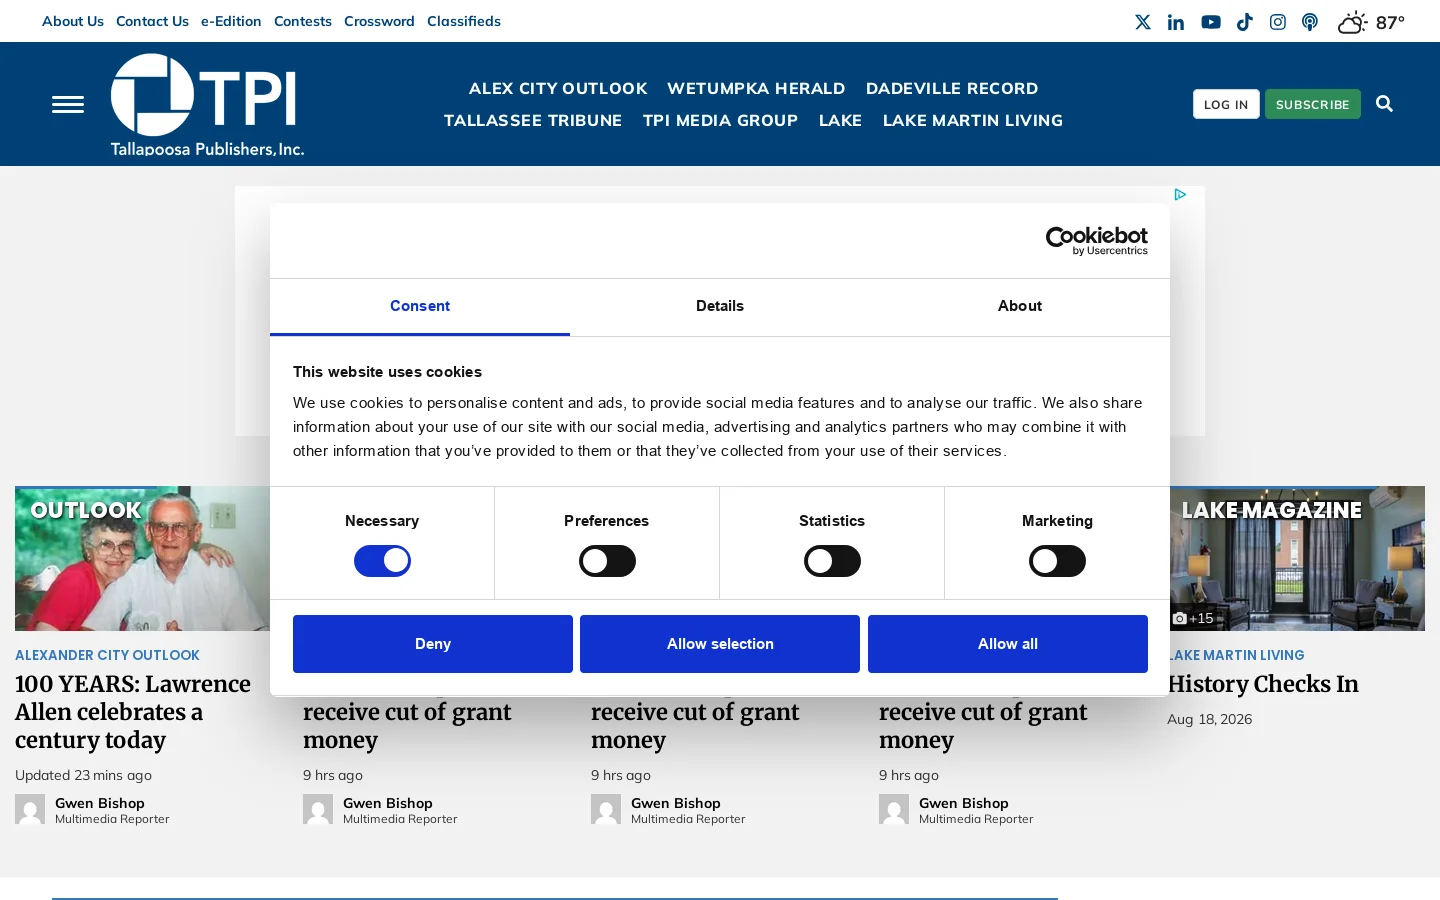Open the LinkedIn social icon
Screen dimensions: 1440x900
tap(1176, 22)
